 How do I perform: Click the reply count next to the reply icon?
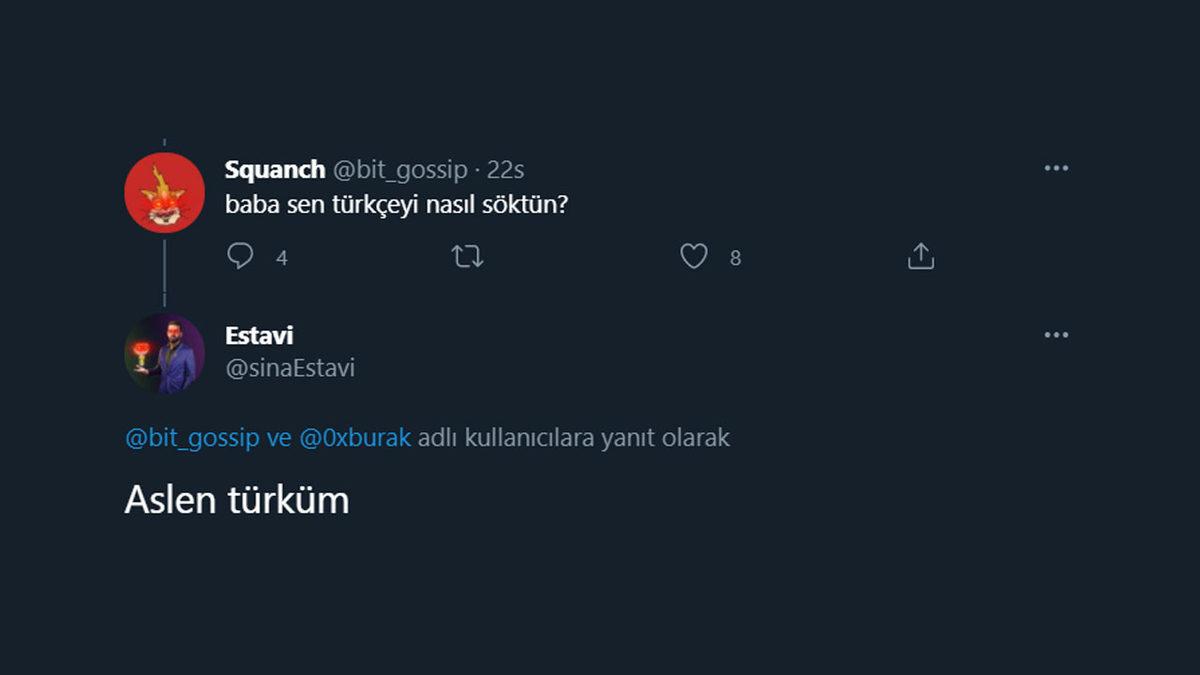tap(282, 258)
